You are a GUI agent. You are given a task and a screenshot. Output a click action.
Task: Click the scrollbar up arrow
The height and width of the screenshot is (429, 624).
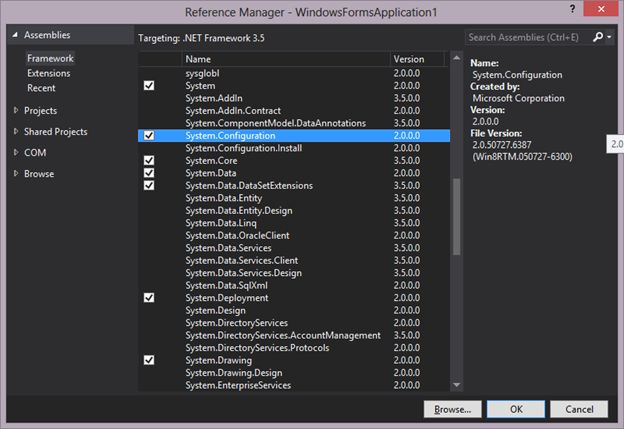456,58
